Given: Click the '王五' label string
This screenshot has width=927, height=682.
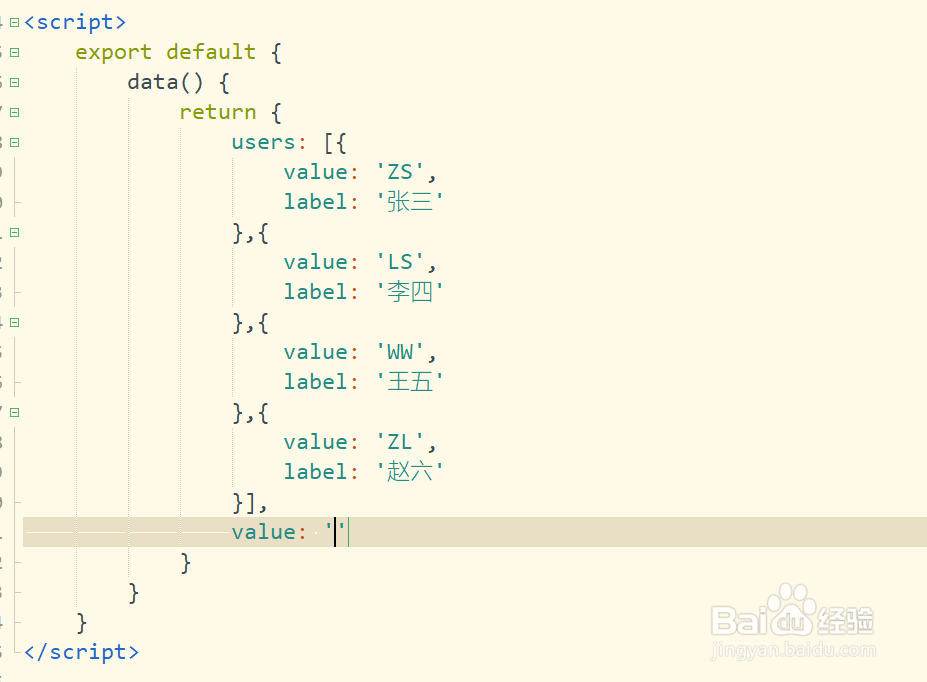Looking at the screenshot, I should click(x=410, y=382).
